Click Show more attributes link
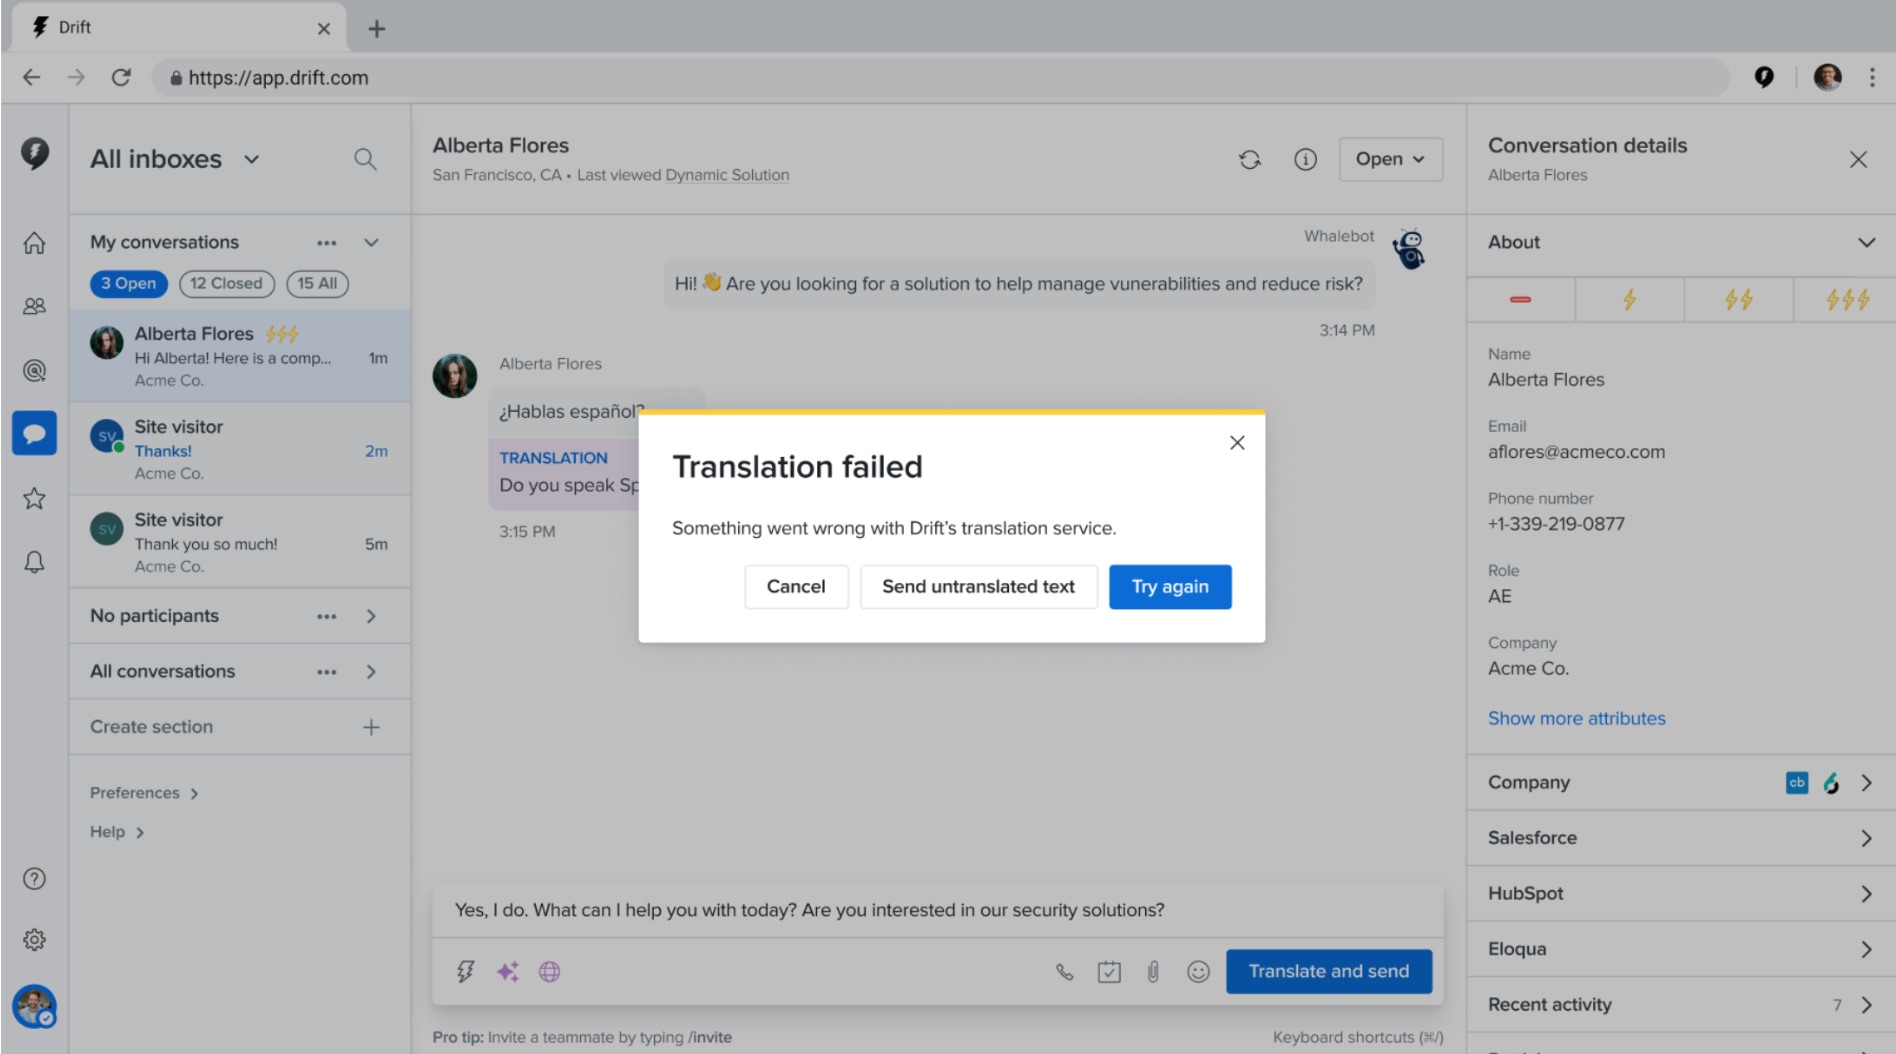Screen dimensions: 1896x1054 click(1576, 718)
